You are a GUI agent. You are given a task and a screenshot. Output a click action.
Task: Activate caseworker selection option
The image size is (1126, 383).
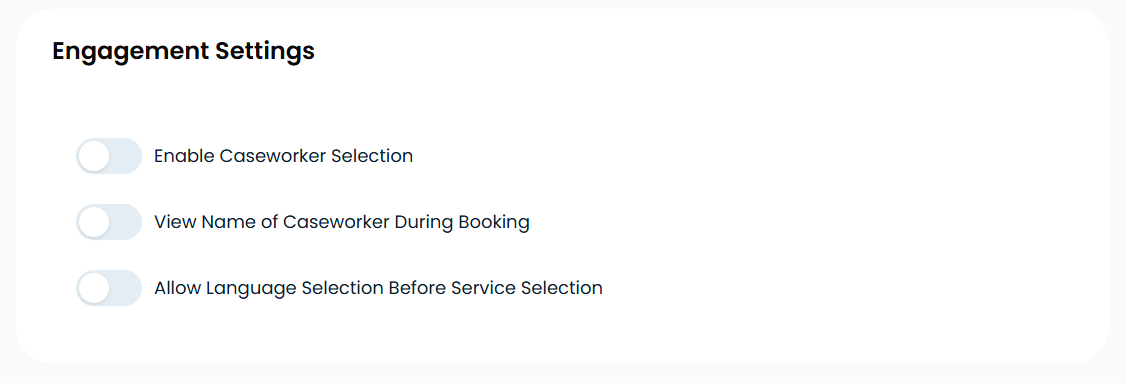tap(109, 156)
